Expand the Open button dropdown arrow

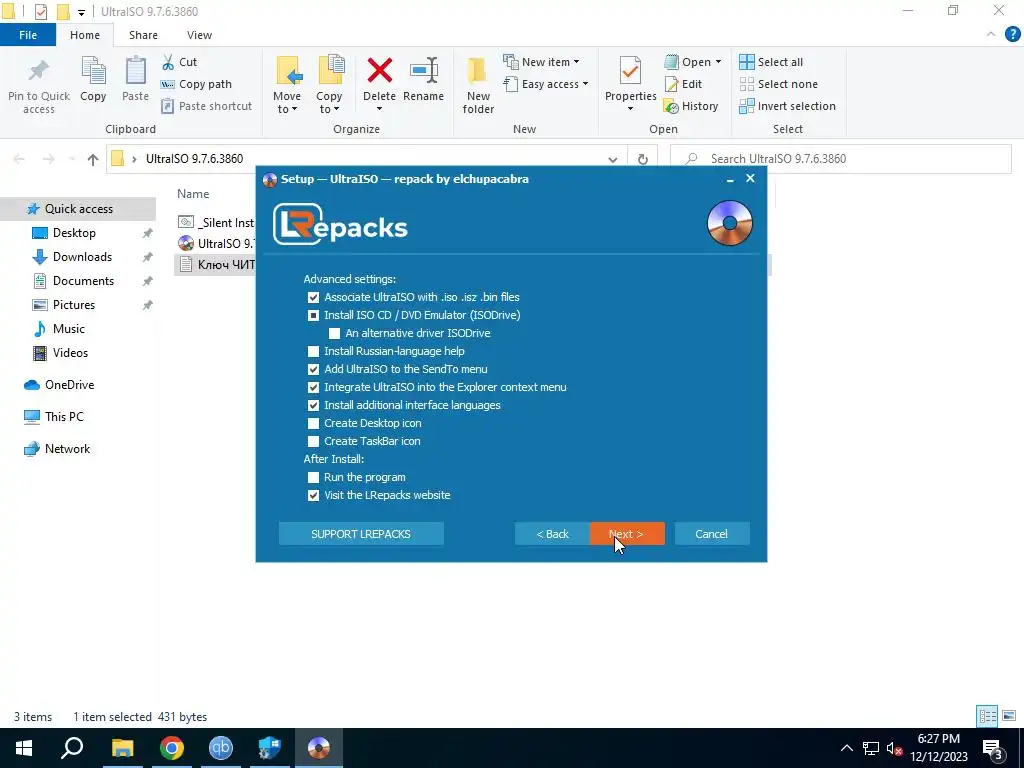pyautogui.click(x=718, y=62)
